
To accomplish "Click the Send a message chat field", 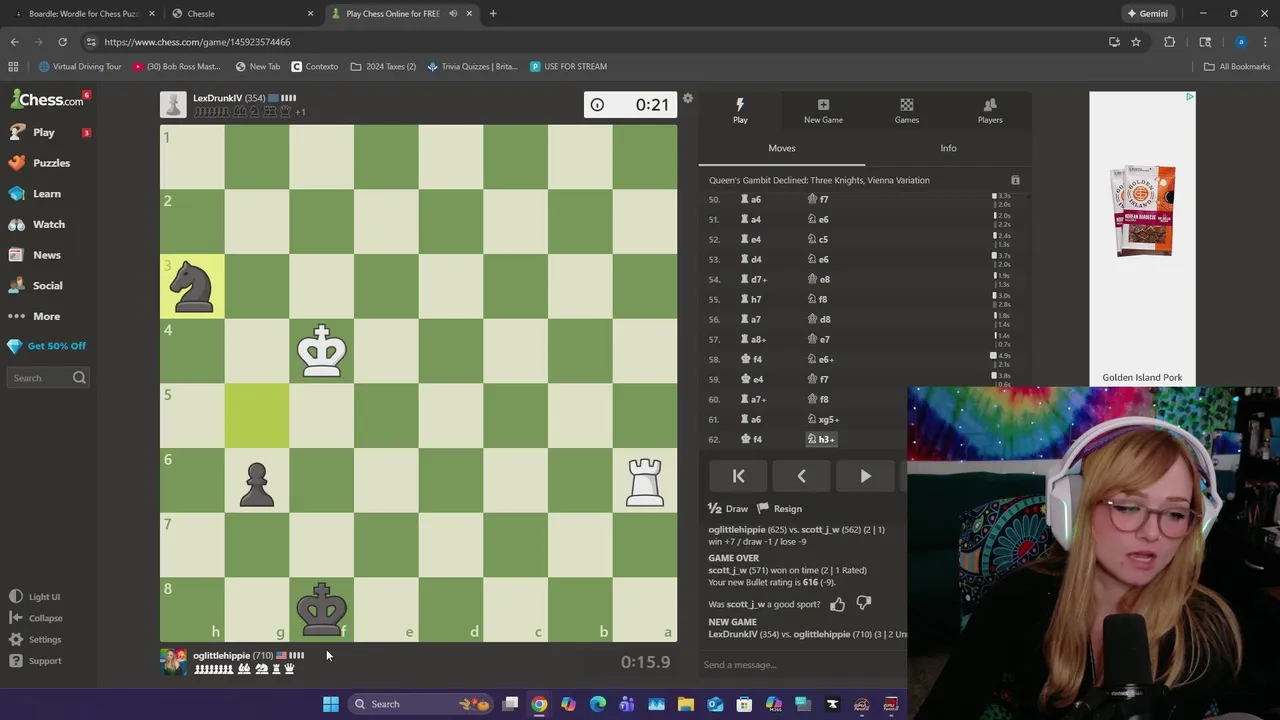I will tap(802, 665).
